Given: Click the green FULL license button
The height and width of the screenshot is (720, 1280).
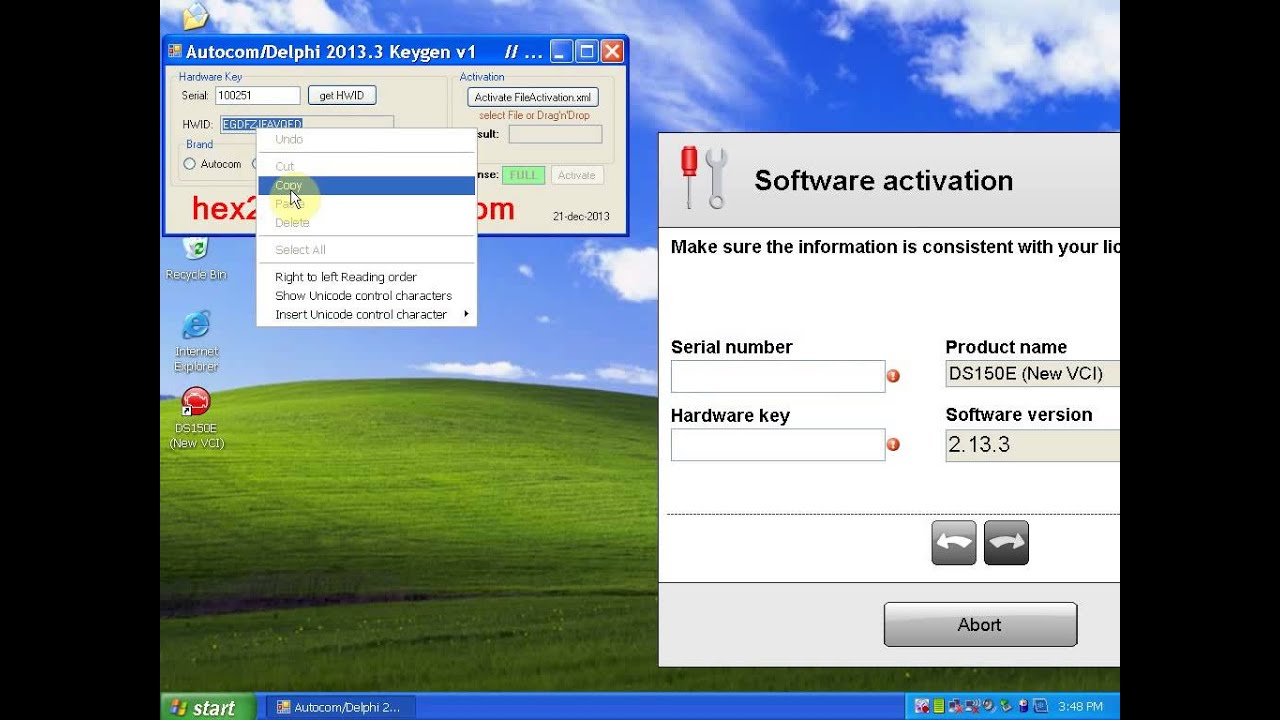Looking at the screenshot, I should tap(522, 175).
